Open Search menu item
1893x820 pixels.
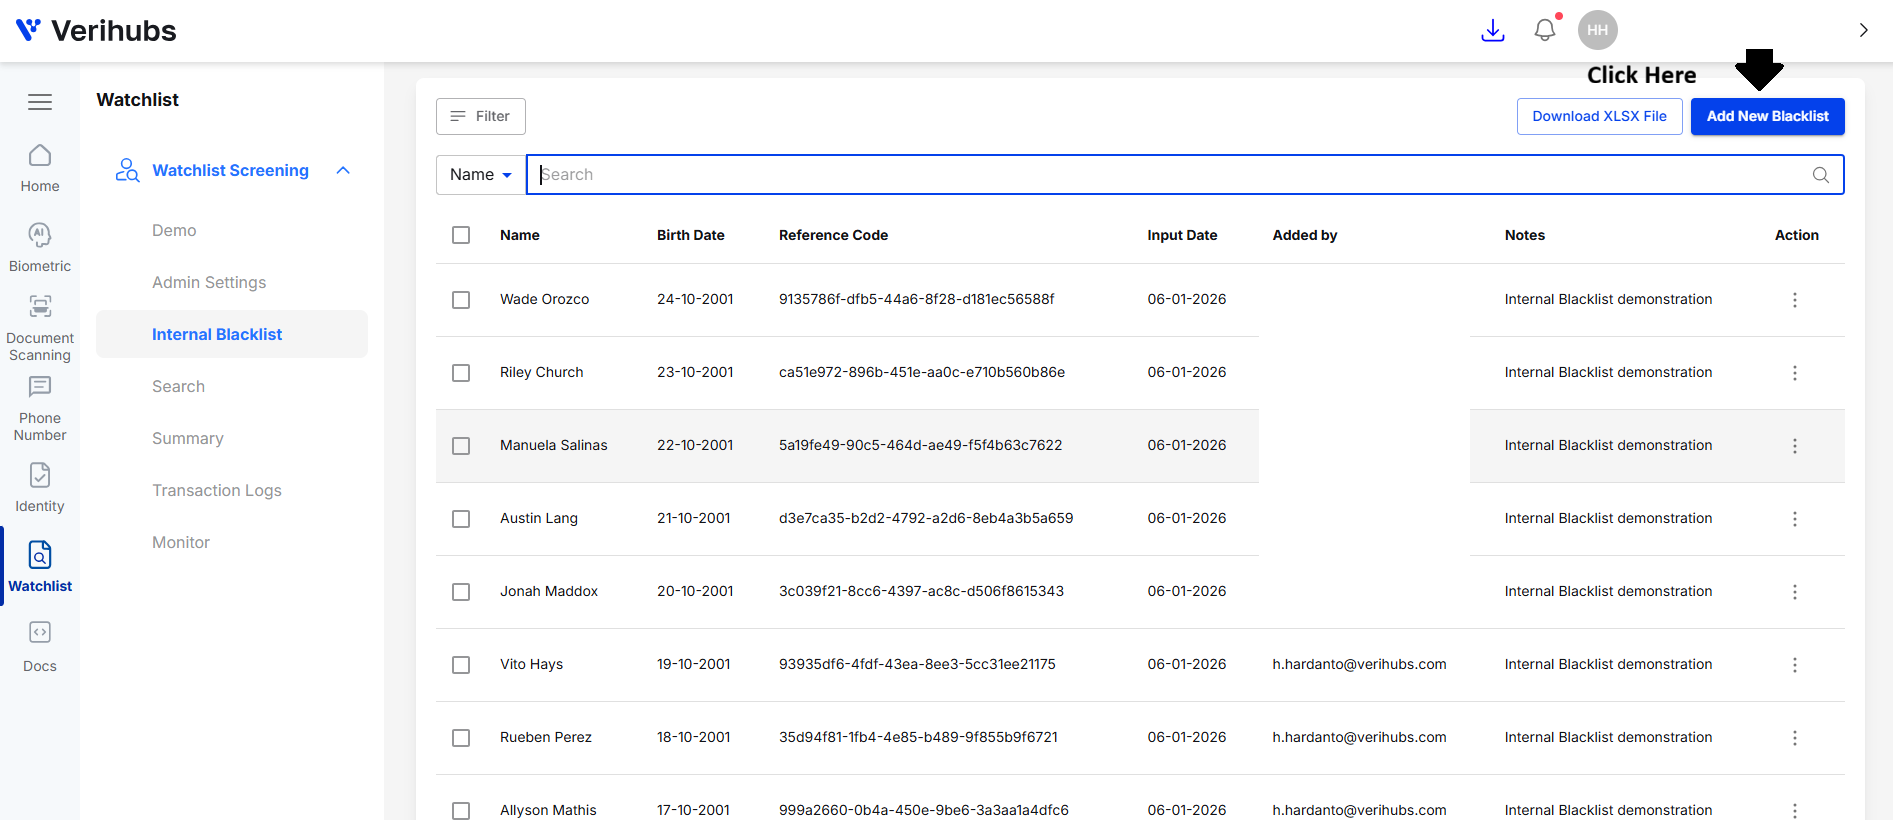178,386
